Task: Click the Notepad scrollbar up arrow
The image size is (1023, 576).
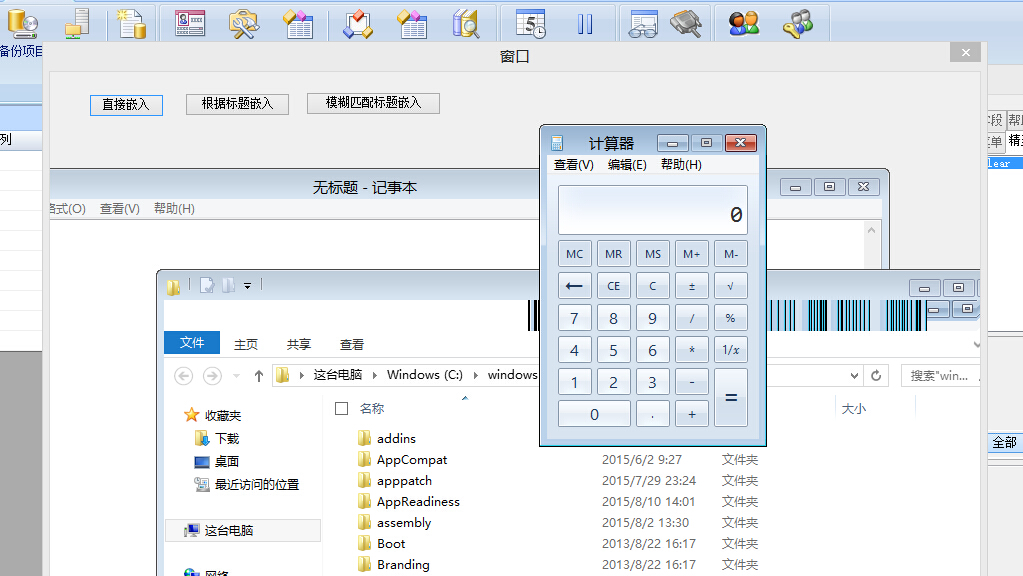Action: pyautogui.click(x=871, y=230)
